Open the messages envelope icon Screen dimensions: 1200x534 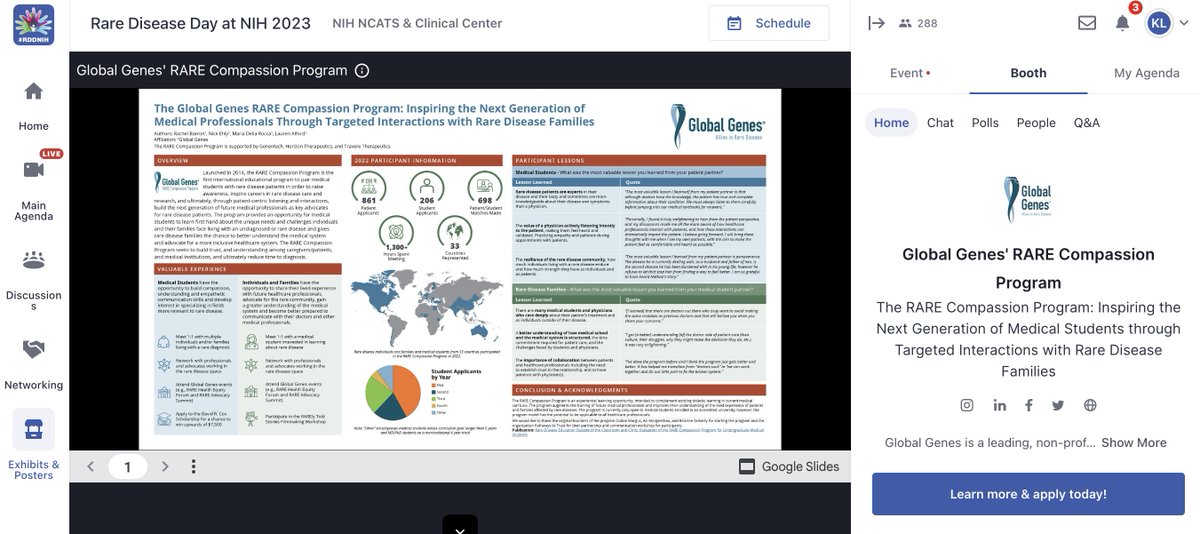tap(1087, 23)
